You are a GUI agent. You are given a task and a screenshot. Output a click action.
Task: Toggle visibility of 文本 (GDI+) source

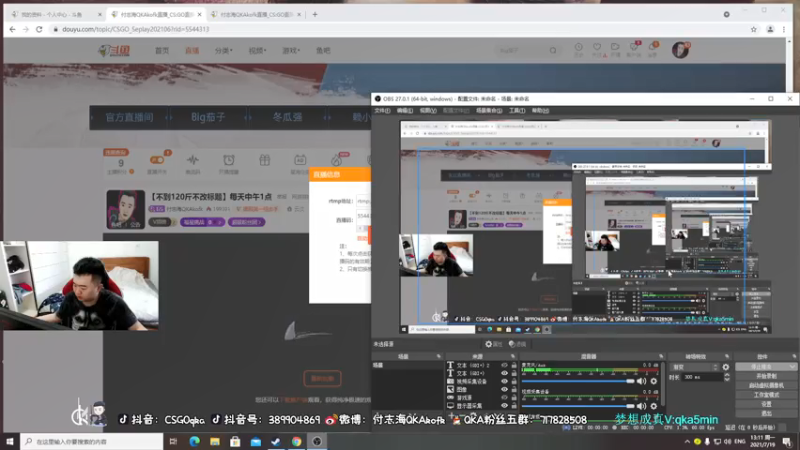click(504, 373)
